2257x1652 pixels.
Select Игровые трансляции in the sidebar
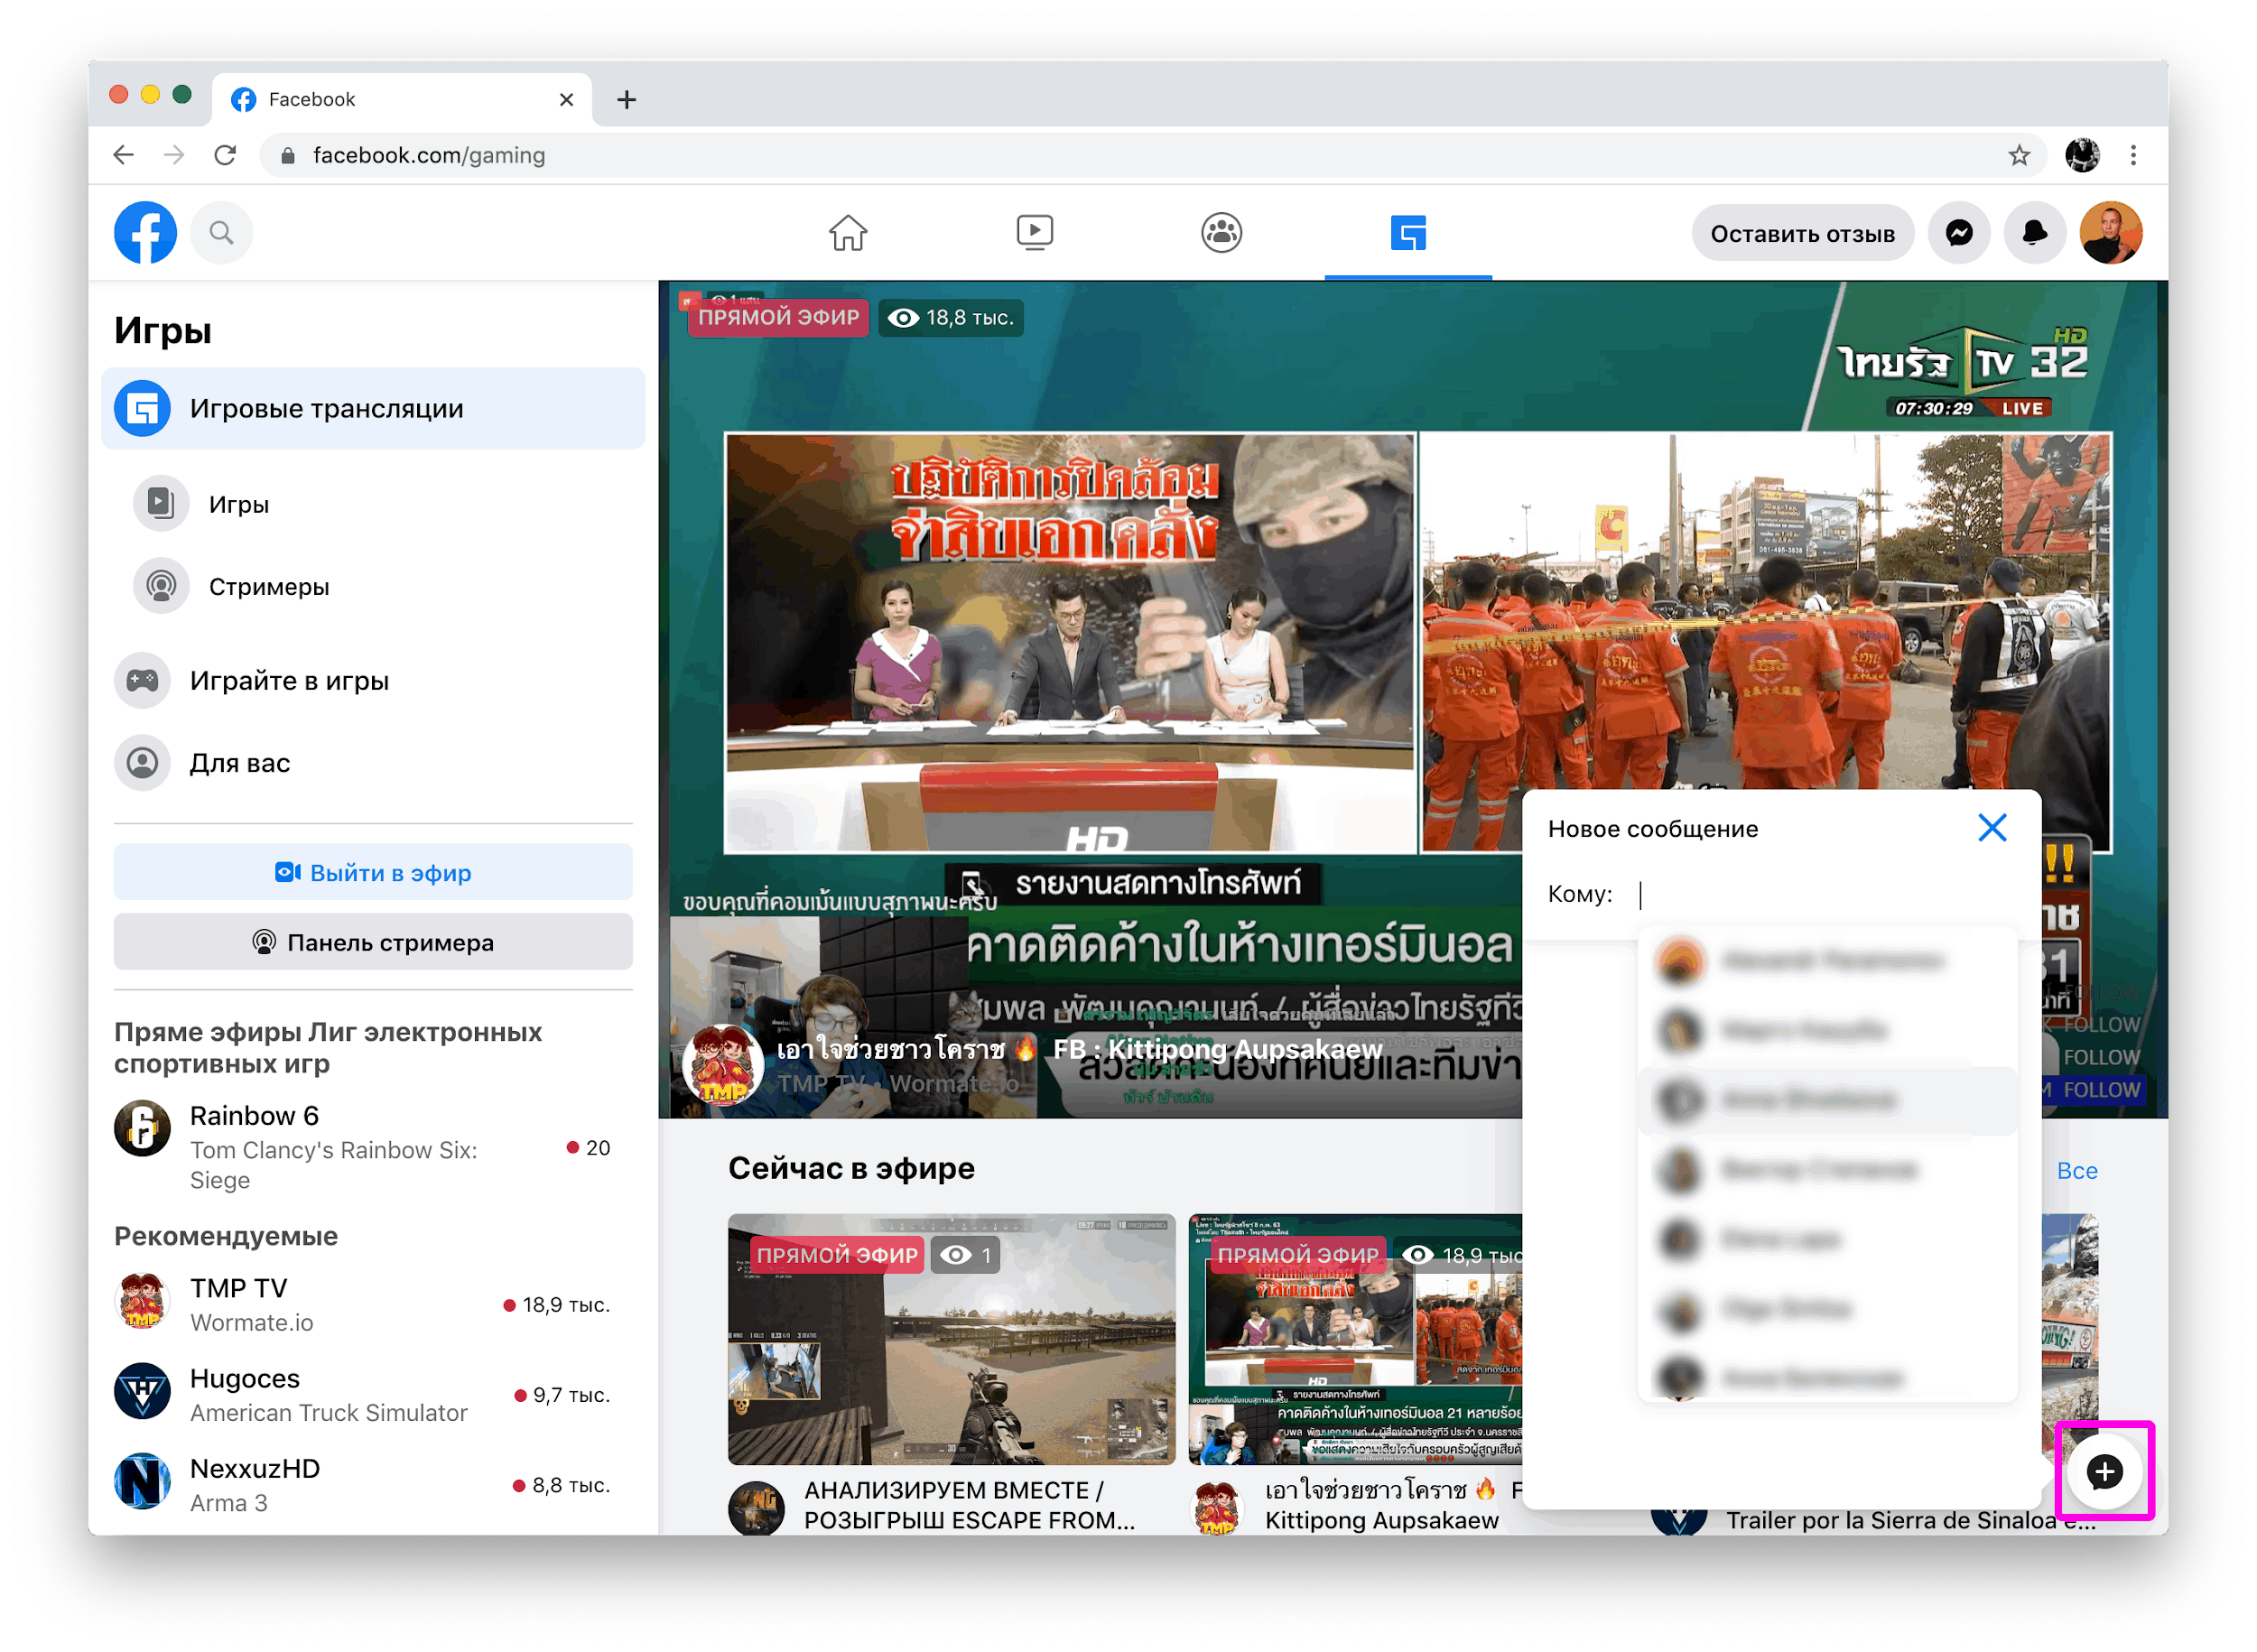(373, 409)
